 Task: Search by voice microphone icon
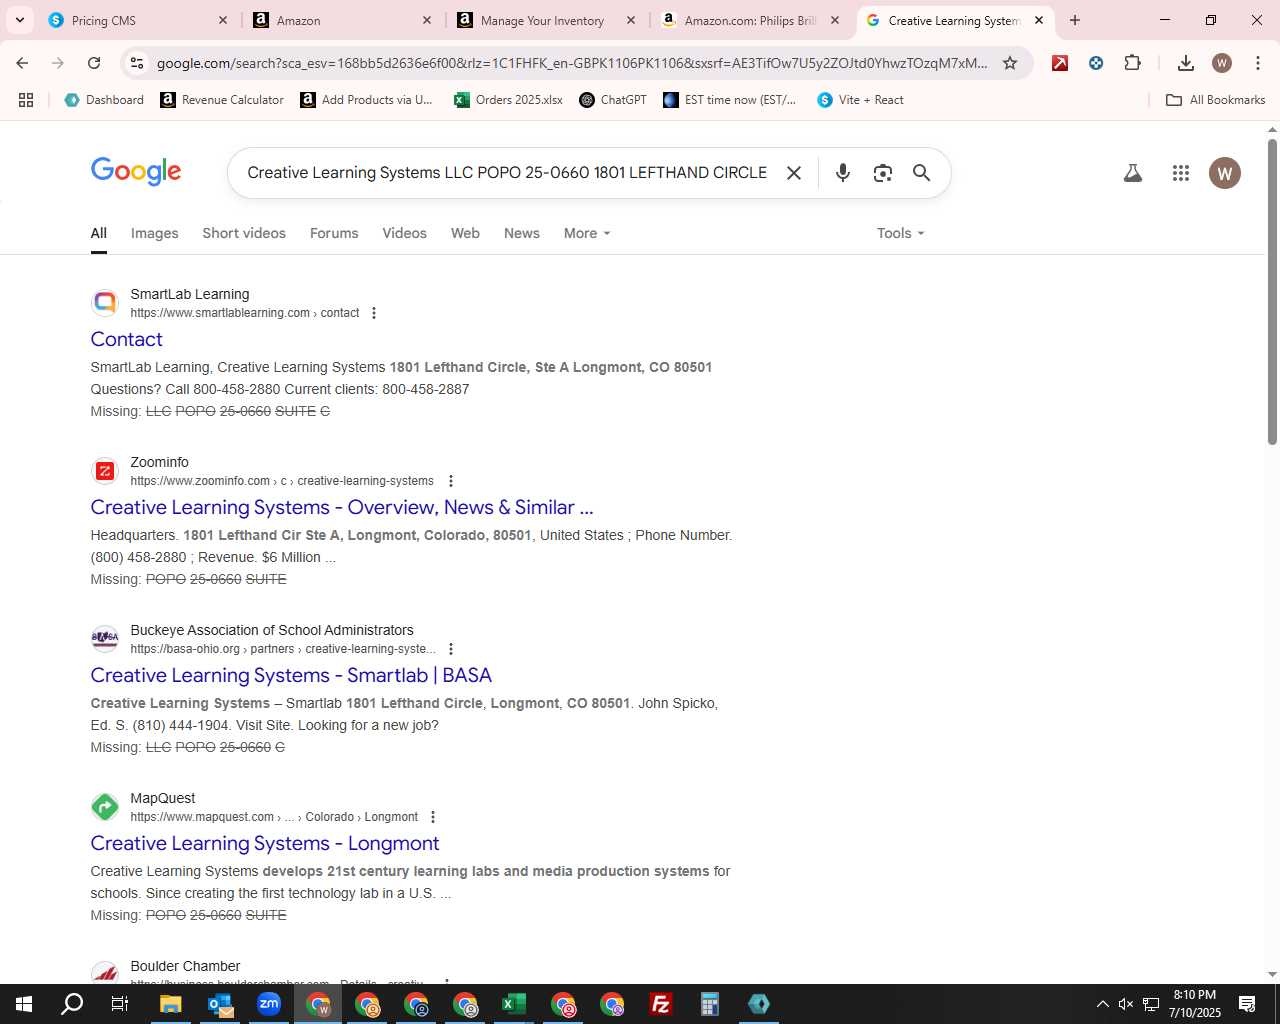843,173
